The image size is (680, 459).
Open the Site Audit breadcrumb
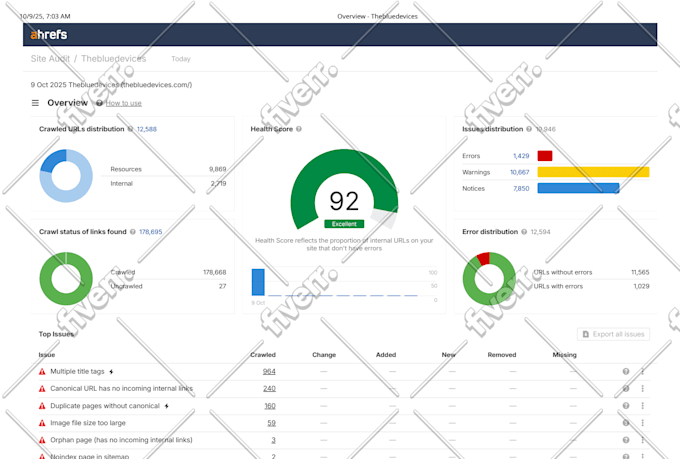50,59
